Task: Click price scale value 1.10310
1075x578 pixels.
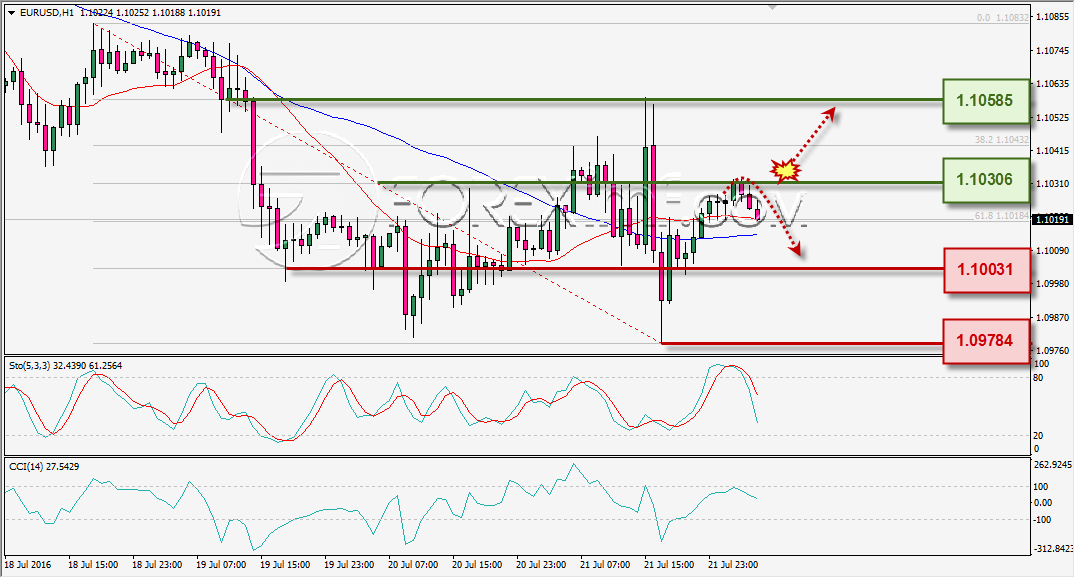Action: coord(1052,184)
